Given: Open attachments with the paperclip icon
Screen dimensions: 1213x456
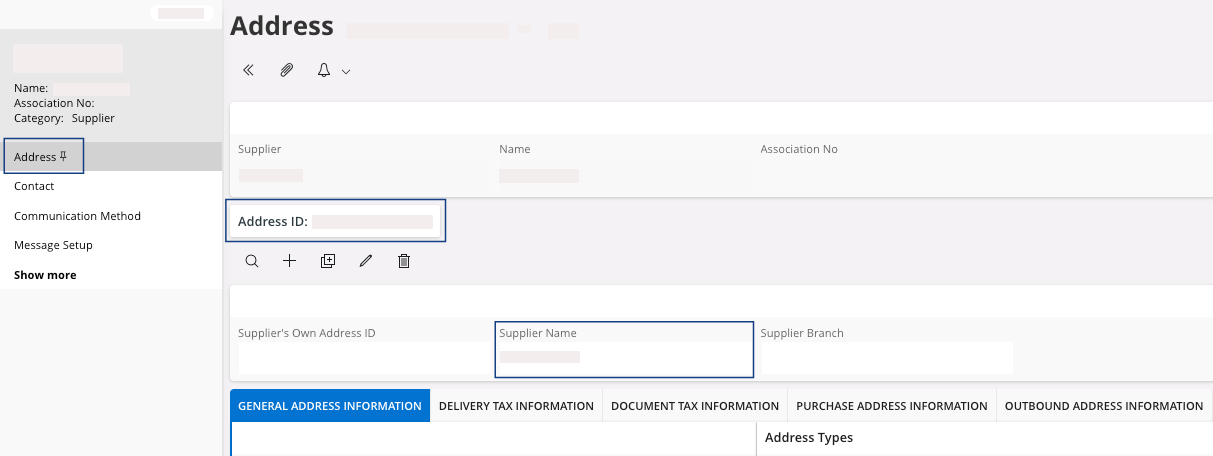Looking at the screenshot, I should 286,70.
